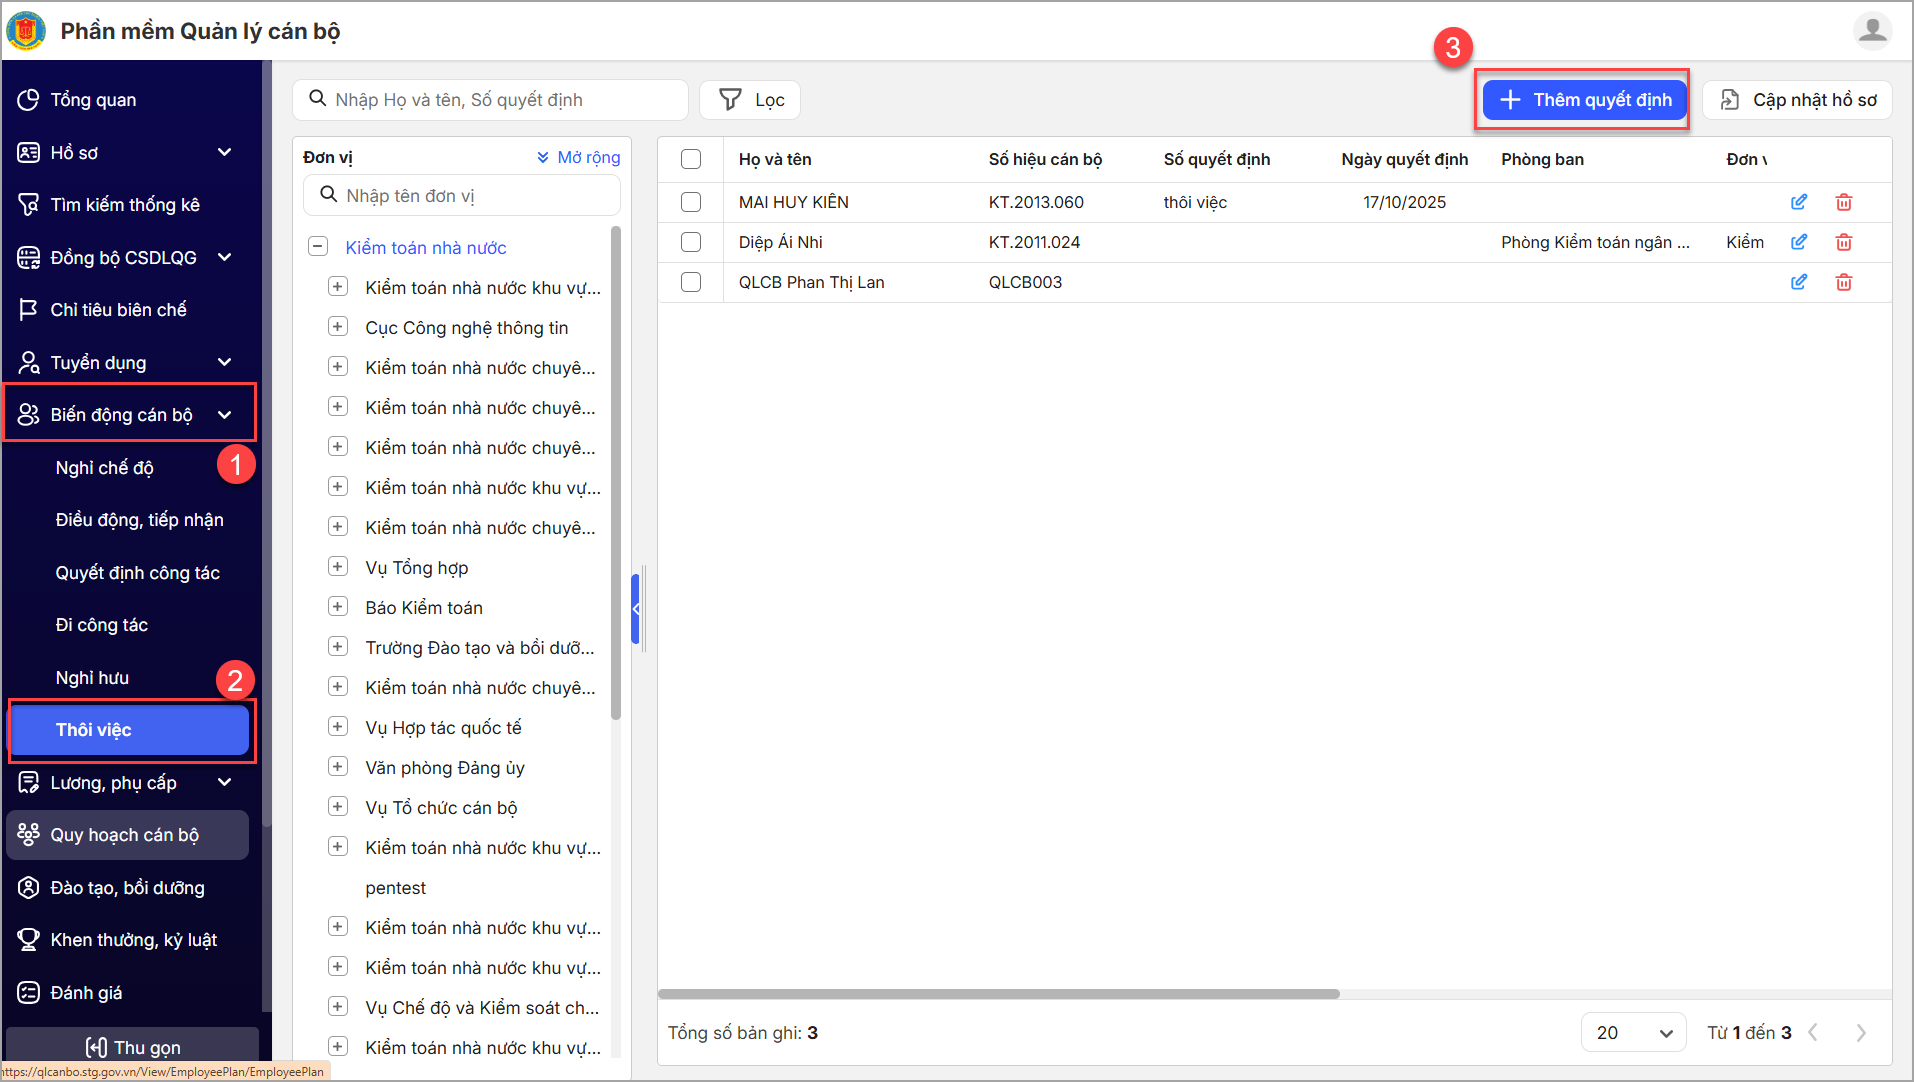Check the select-all header checkbox
The height and width of the screenshot is (1082, 1914).
691,159
